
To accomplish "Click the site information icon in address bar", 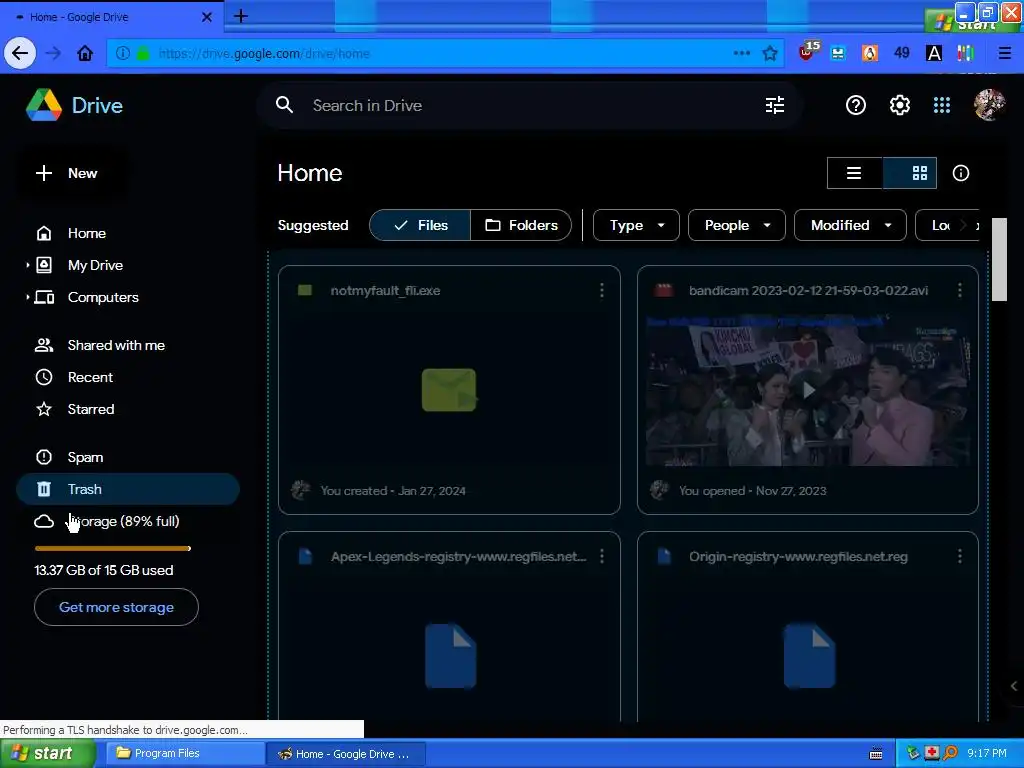I will 123,54.
